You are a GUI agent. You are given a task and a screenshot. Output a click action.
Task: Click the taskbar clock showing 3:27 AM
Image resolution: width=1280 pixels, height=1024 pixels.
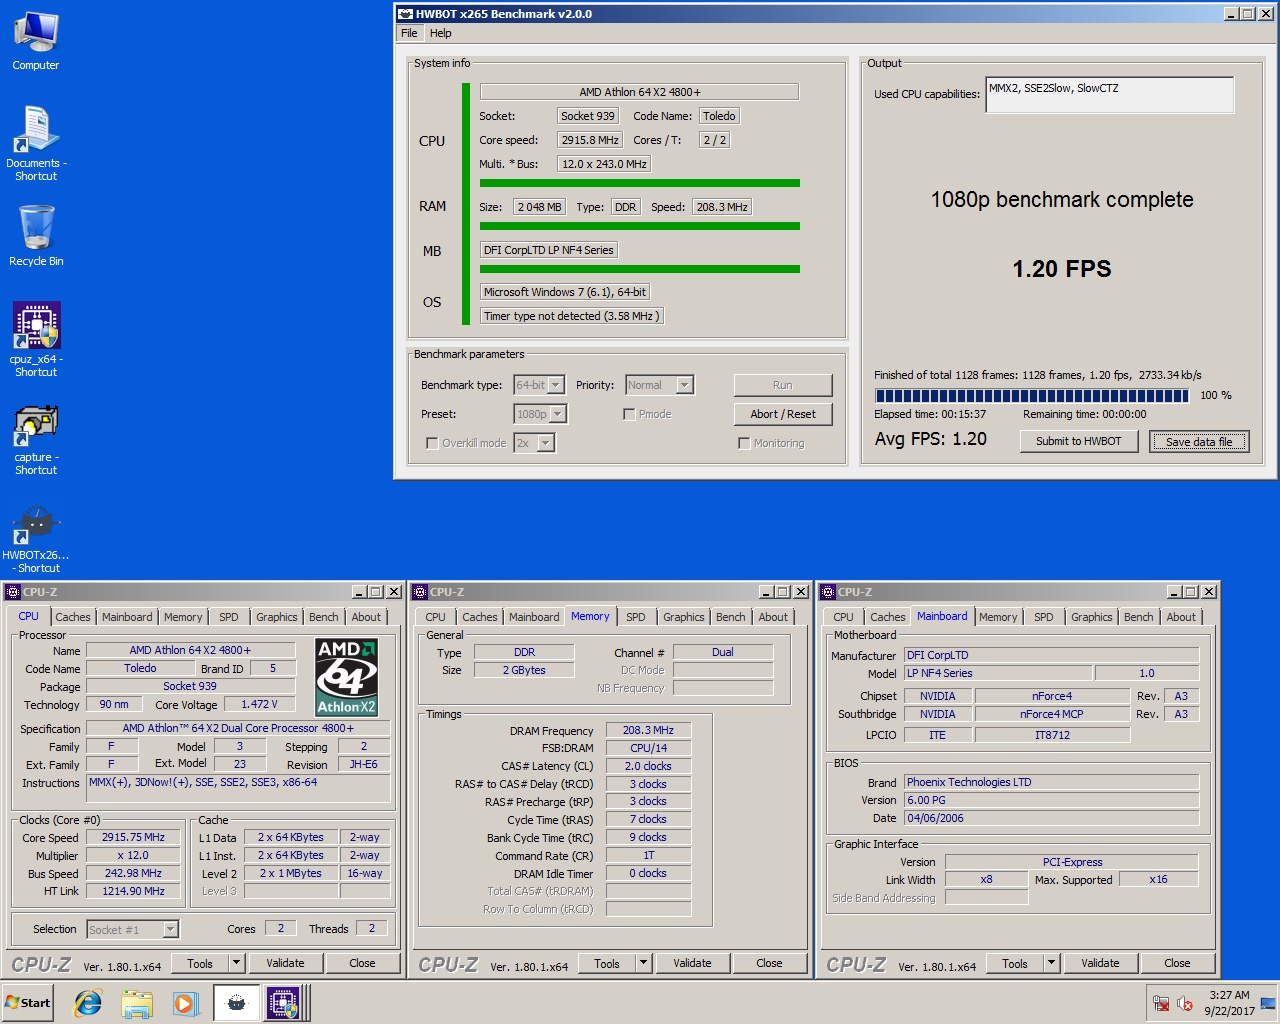(1229, 1003)
